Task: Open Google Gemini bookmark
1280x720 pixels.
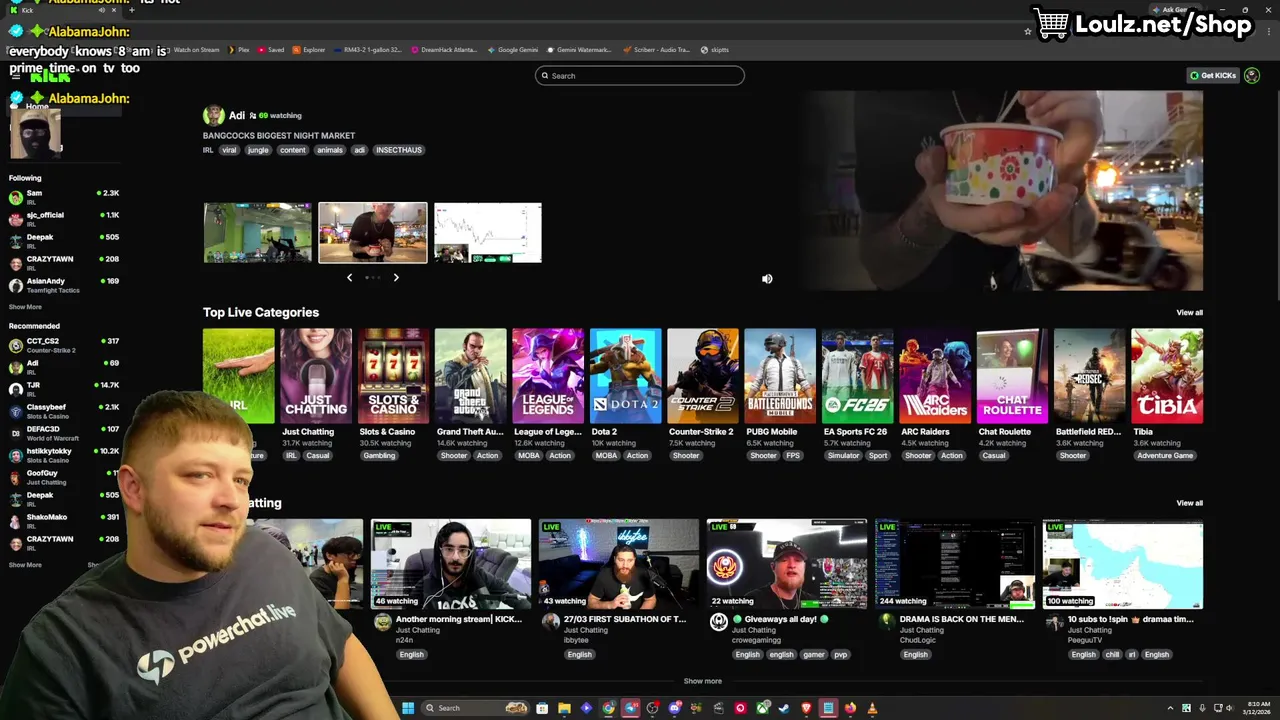Action: 513,50
